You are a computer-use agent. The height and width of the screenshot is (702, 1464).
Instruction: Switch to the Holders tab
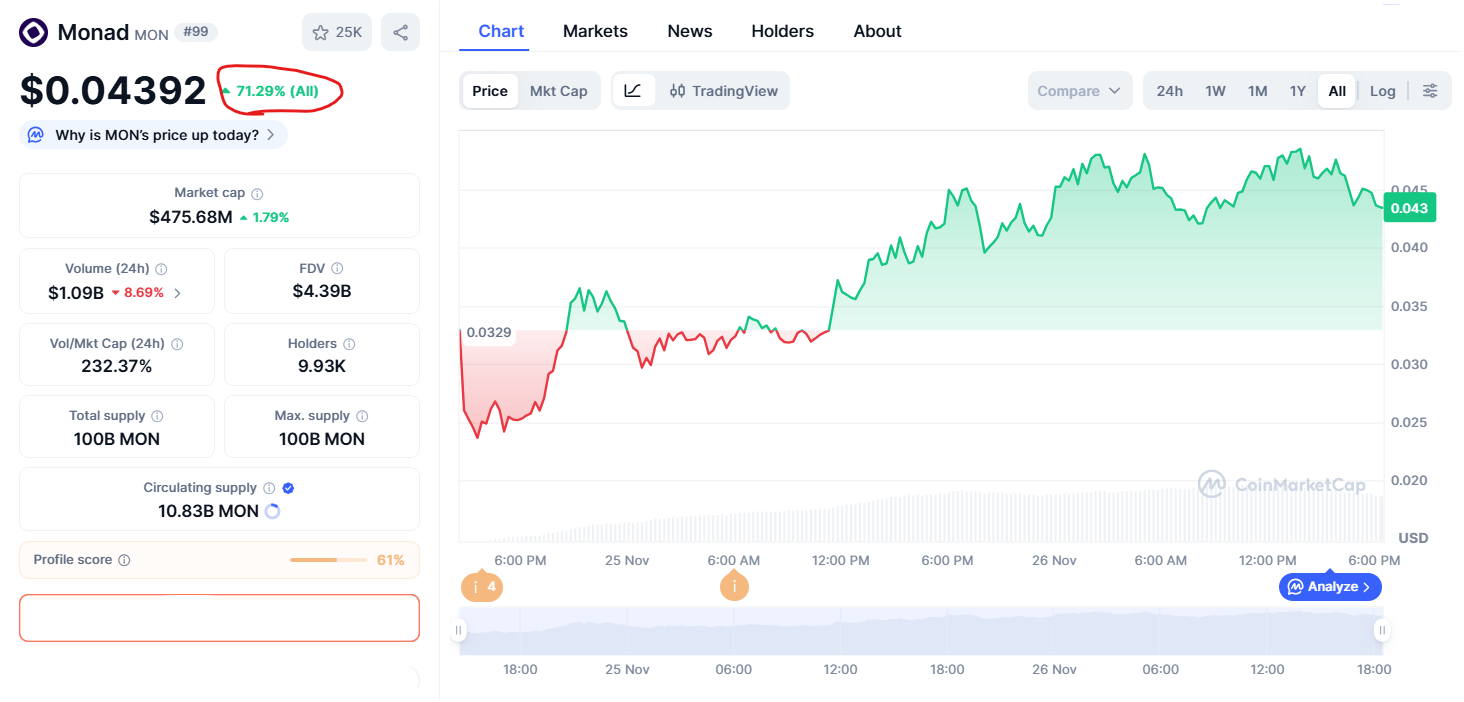782,31
